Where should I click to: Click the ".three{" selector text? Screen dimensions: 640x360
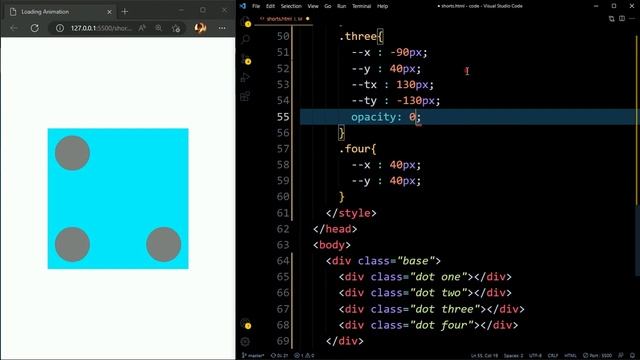pyautogui.click(x=361, y=36)
